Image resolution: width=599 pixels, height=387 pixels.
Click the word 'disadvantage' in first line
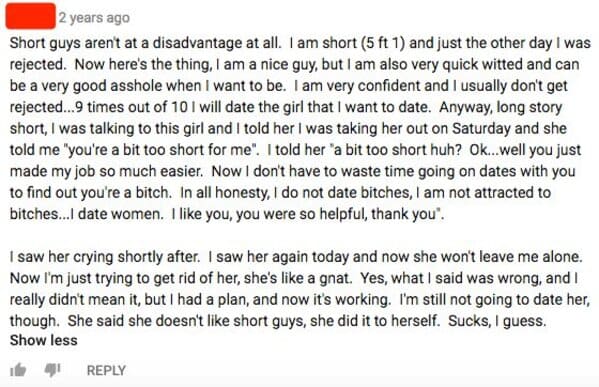coord(197,43)
